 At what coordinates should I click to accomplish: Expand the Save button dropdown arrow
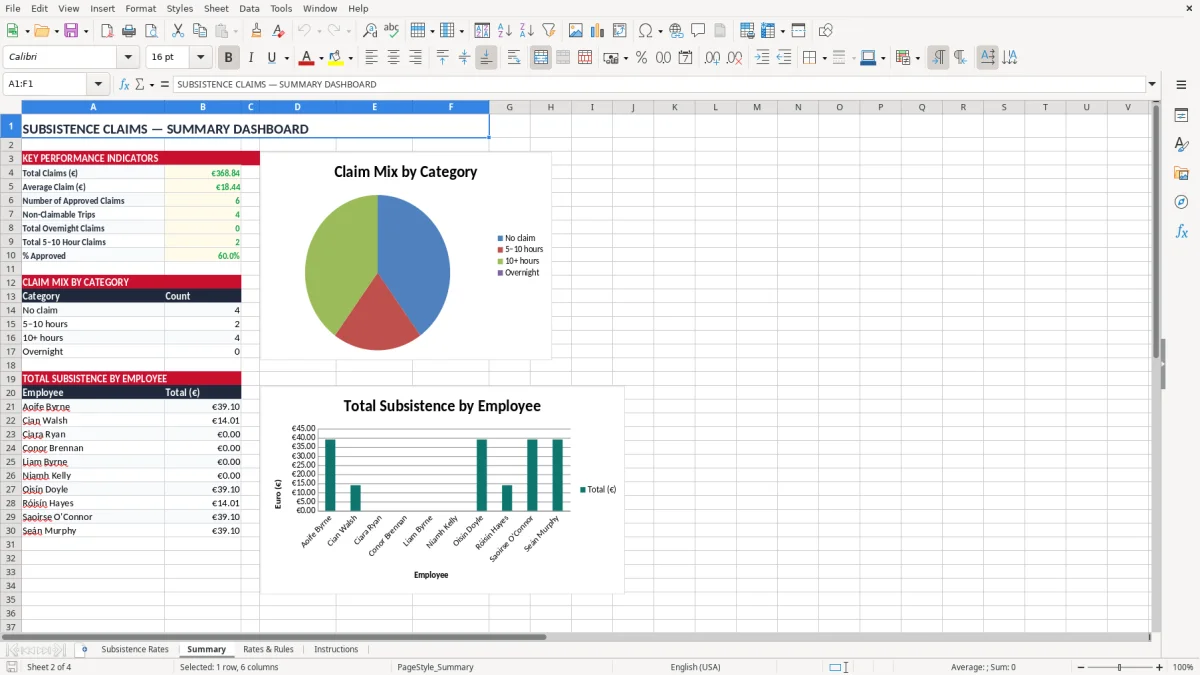[x=86, y=31]
